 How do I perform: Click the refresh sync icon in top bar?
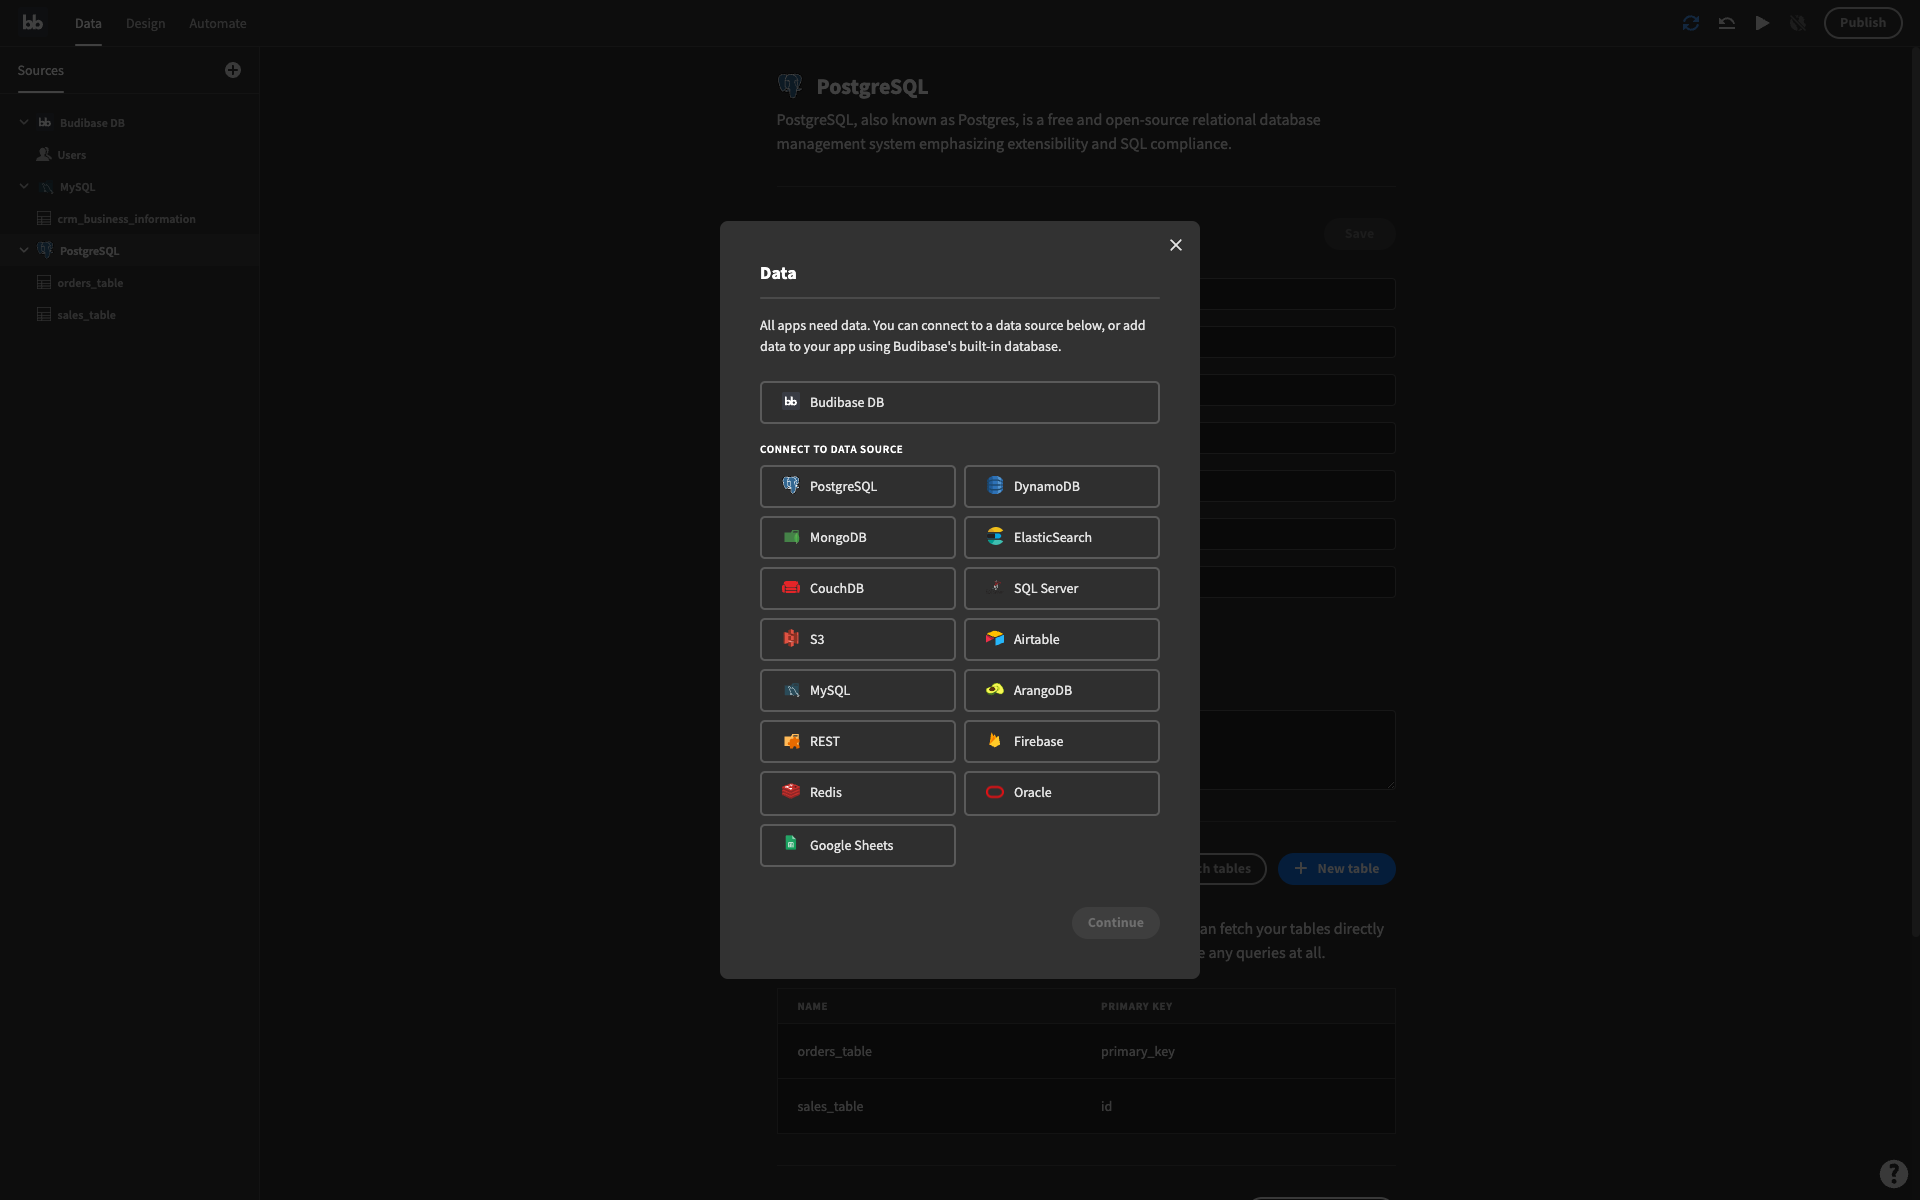click(x=1691, y=23)
